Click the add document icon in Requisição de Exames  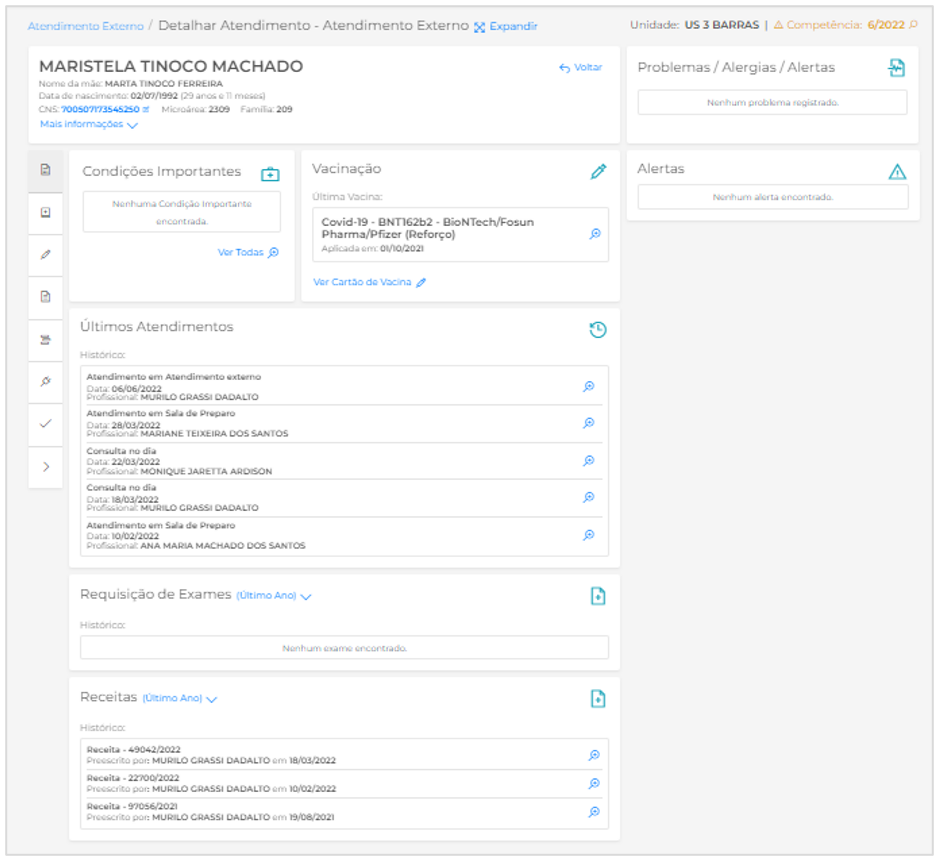tap(598, 596)
